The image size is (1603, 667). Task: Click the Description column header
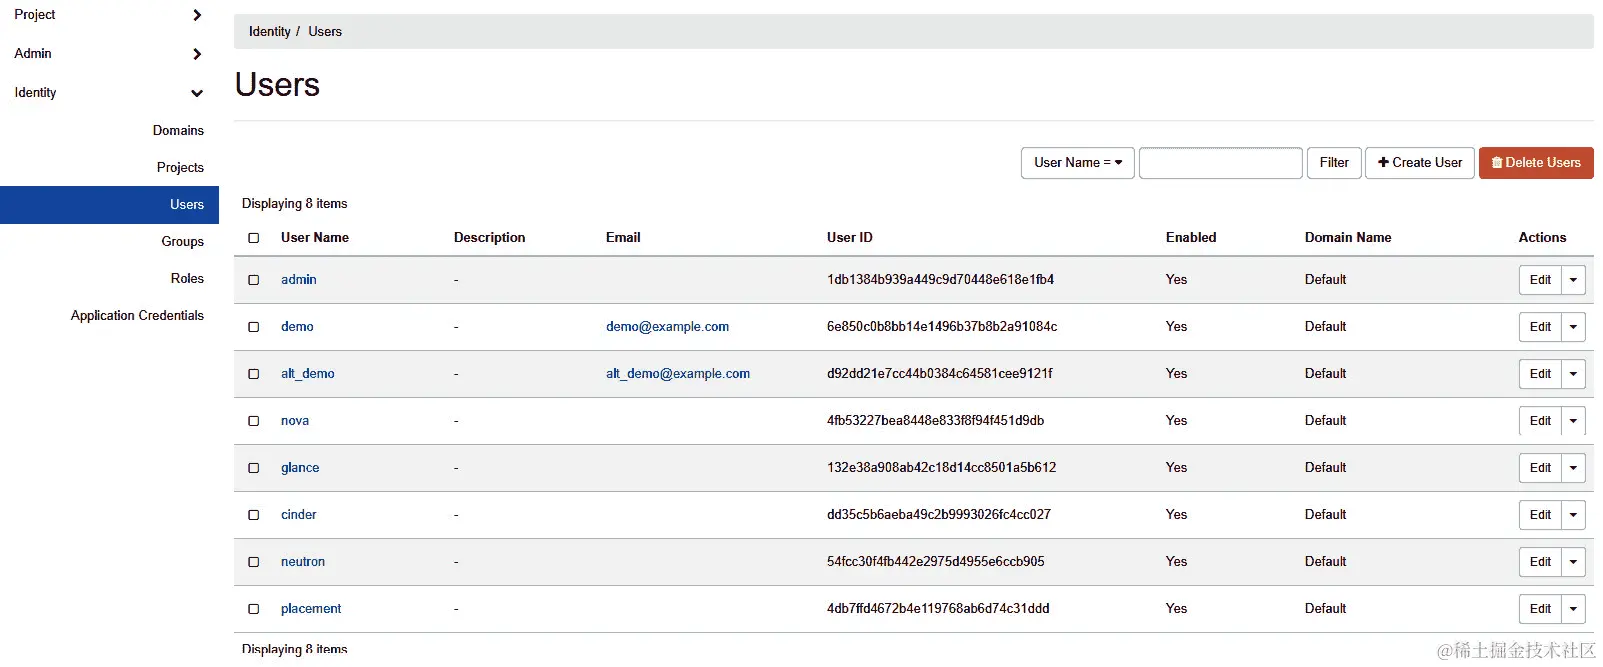[x=489, y=238]
